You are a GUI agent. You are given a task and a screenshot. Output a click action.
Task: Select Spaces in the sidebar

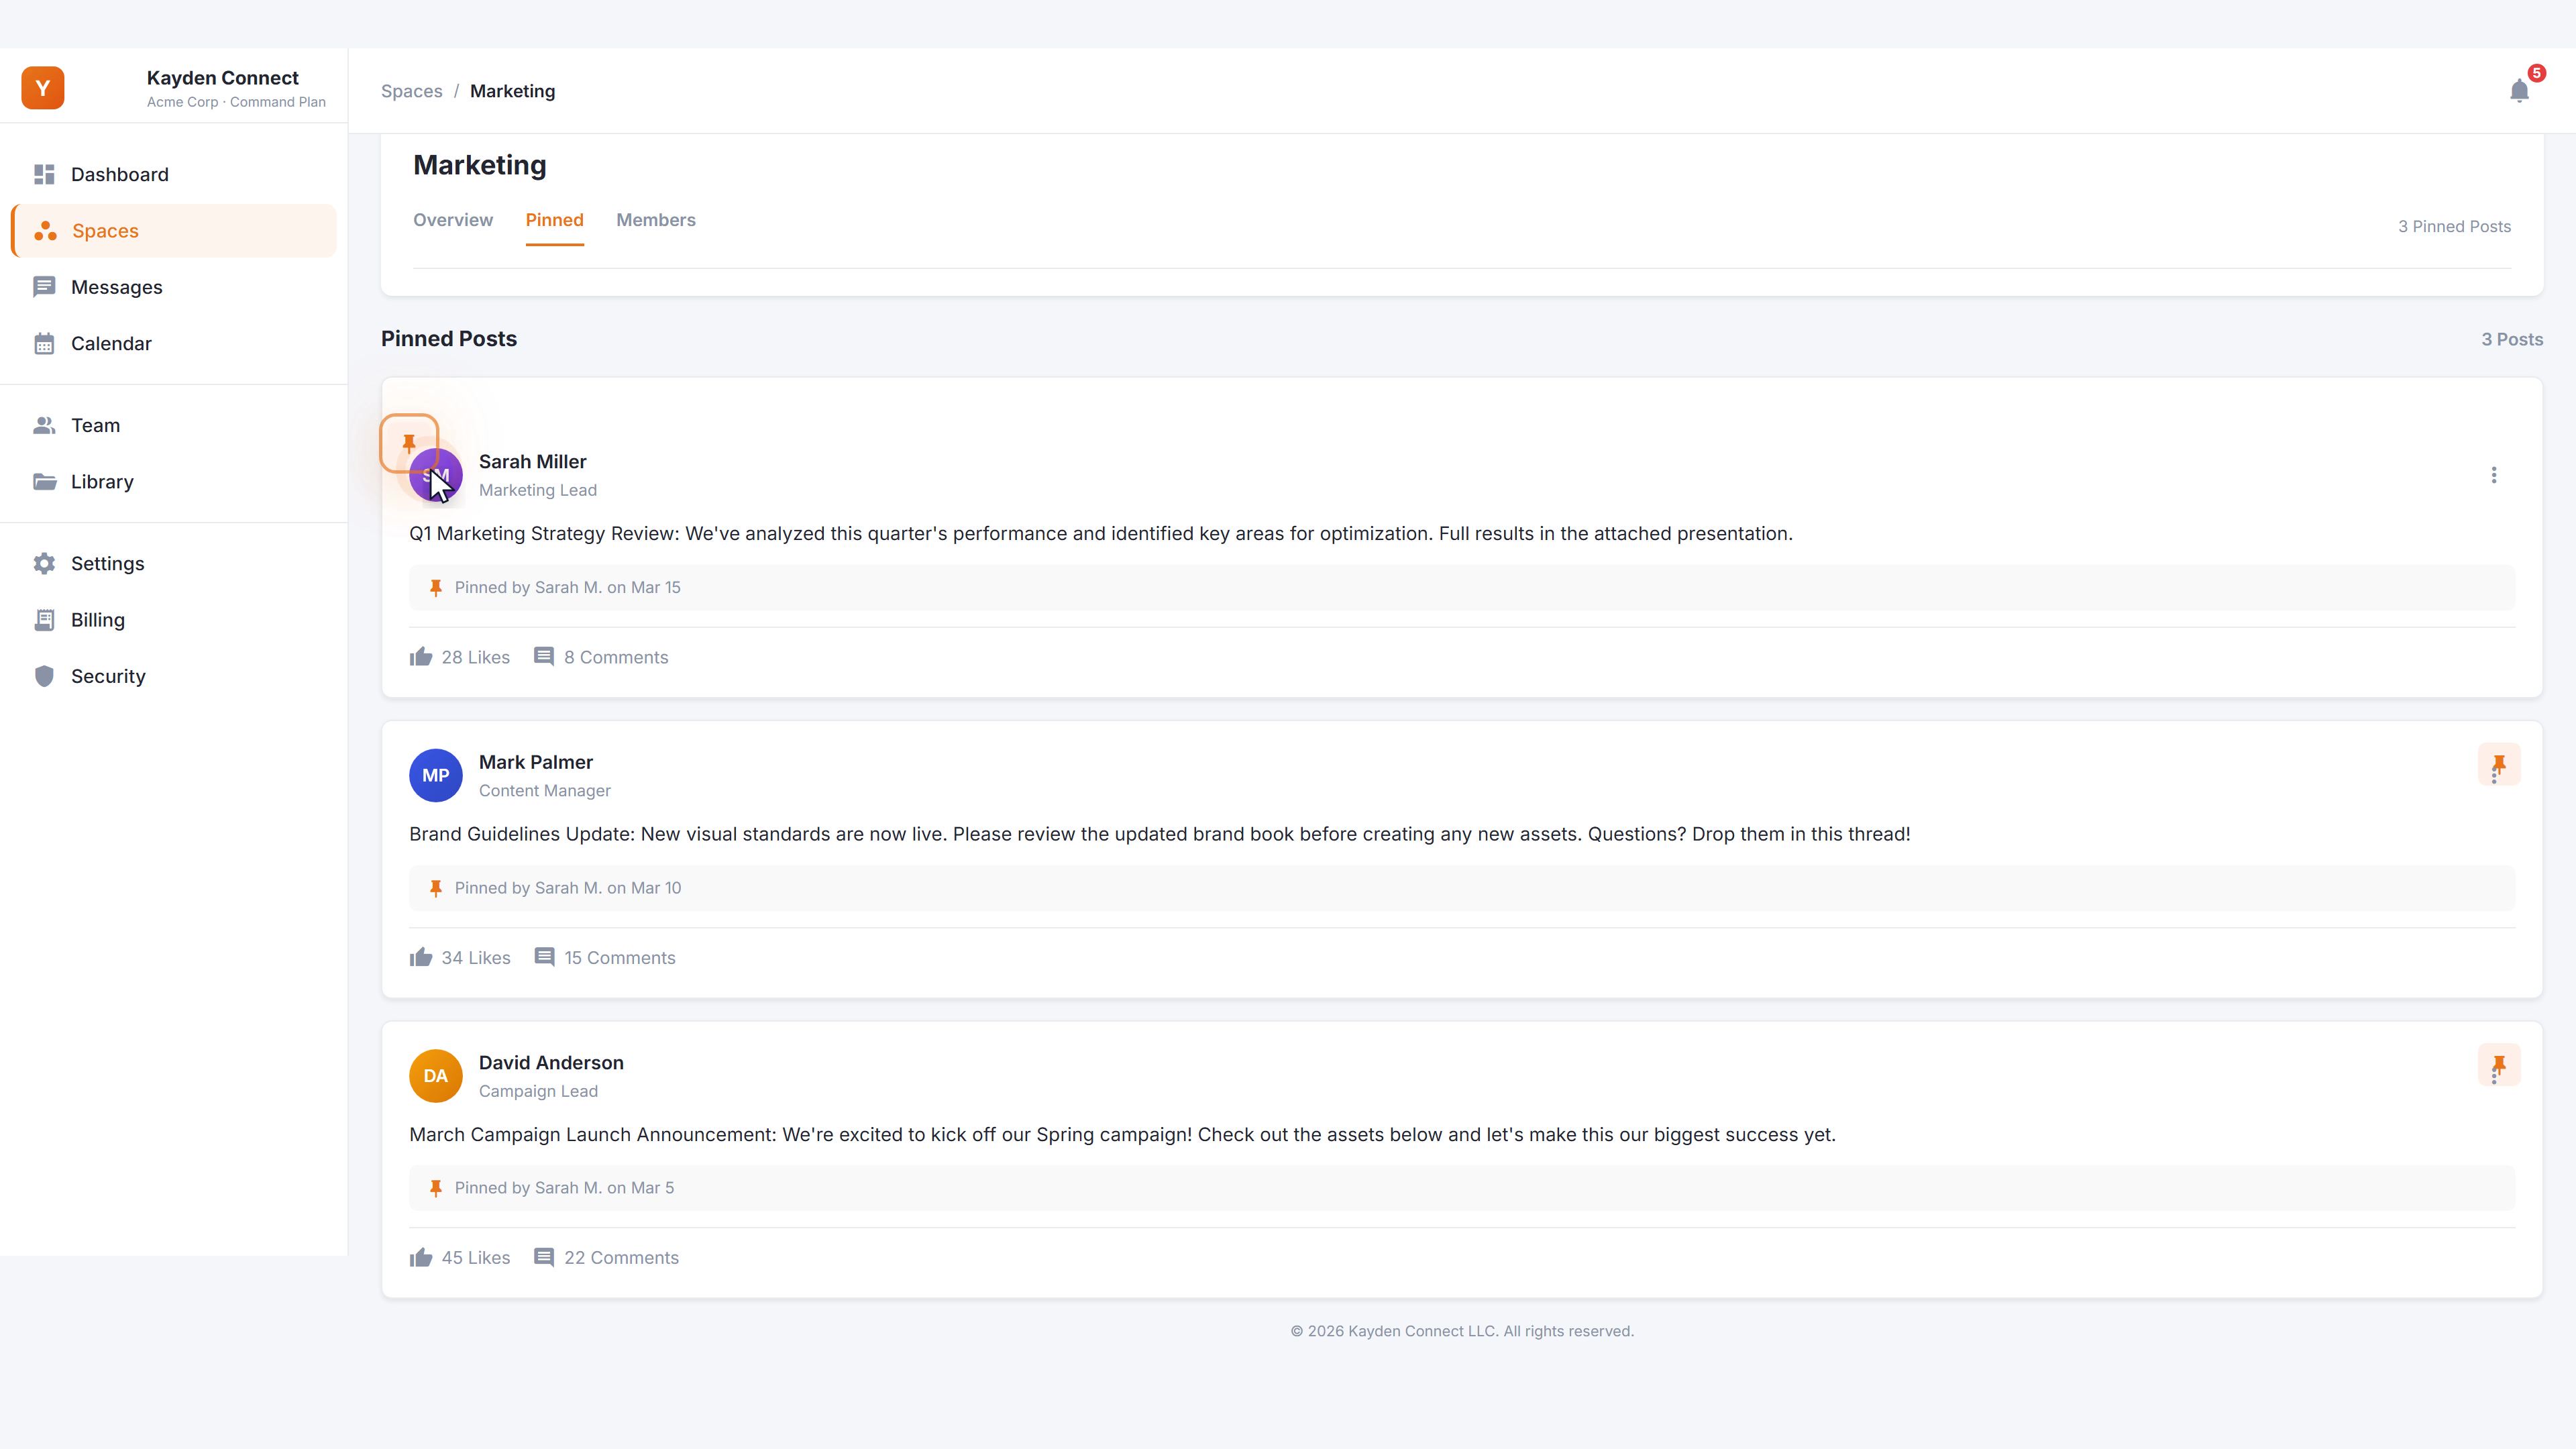[174, 231]
